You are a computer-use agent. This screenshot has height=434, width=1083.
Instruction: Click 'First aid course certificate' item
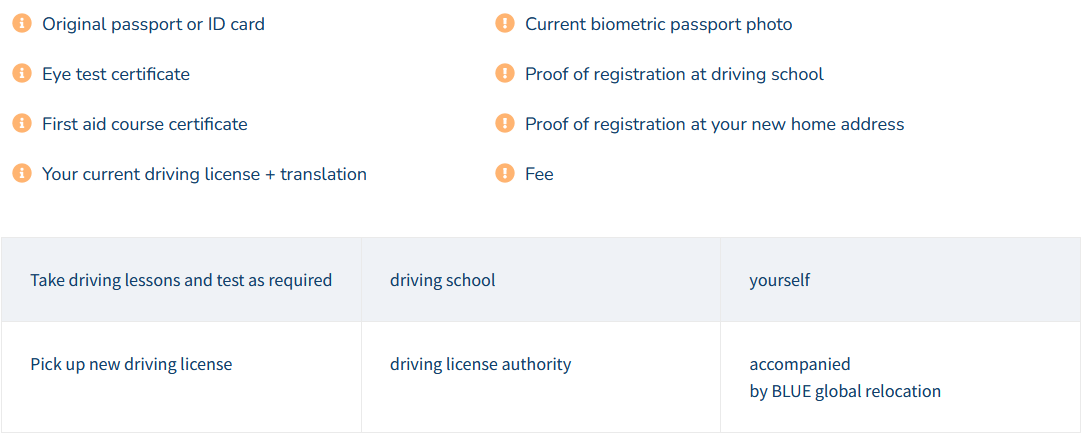145,124
